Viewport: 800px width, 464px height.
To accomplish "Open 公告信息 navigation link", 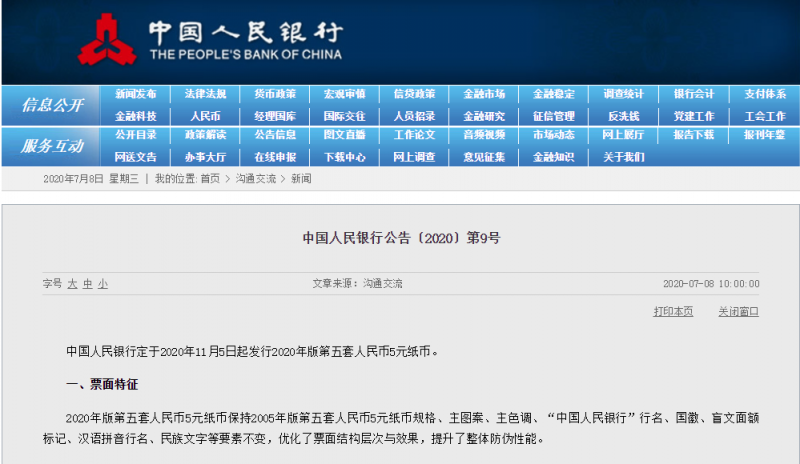I will 275,135.
